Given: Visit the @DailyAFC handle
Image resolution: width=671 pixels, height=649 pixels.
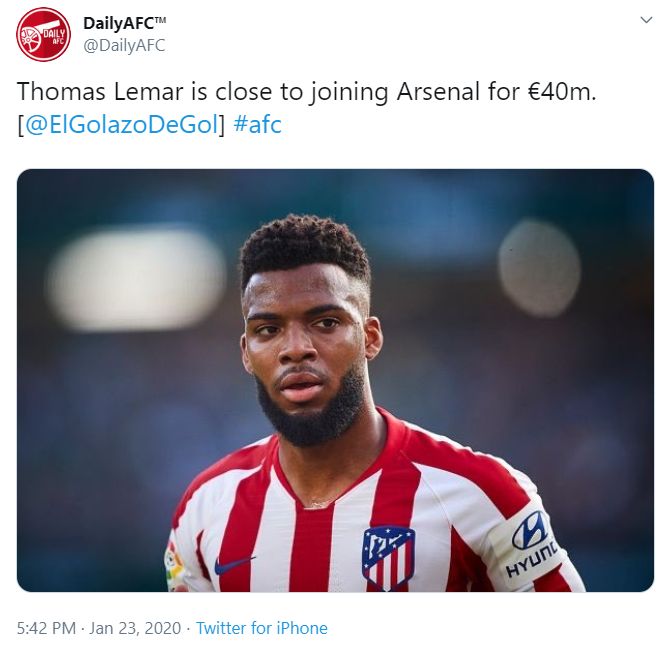Looking at the screenshot, I should (124, 45).
